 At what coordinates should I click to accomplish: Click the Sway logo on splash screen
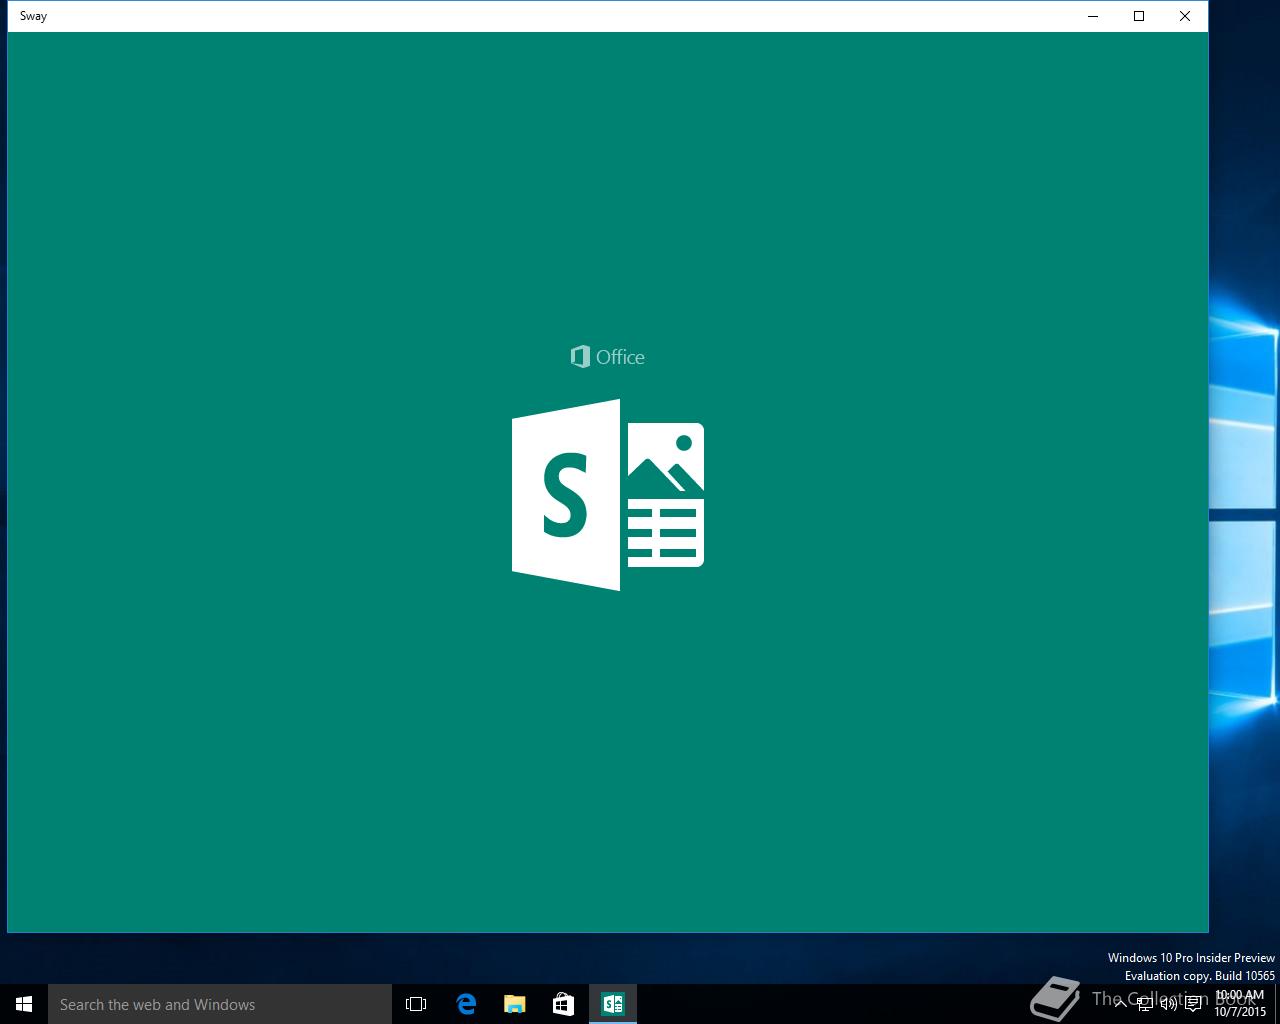click(608, 495)
